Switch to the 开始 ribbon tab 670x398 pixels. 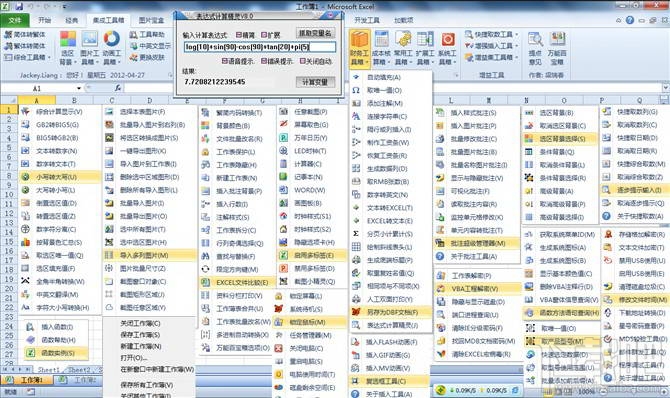(x=44, y=20)
